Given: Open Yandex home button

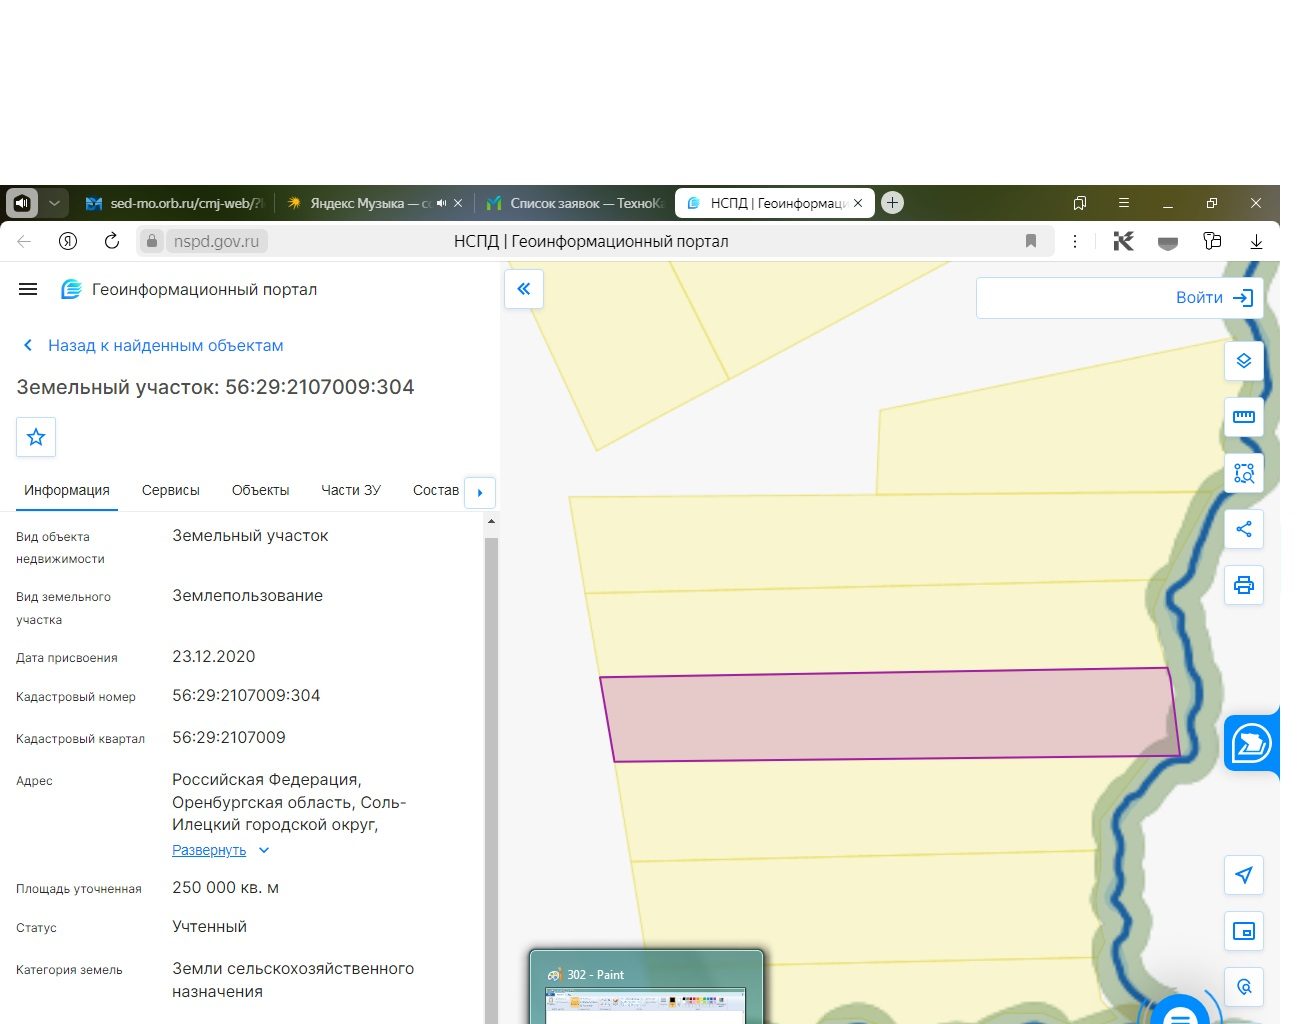Looking at the screenshot, I should tap(68, 241).
